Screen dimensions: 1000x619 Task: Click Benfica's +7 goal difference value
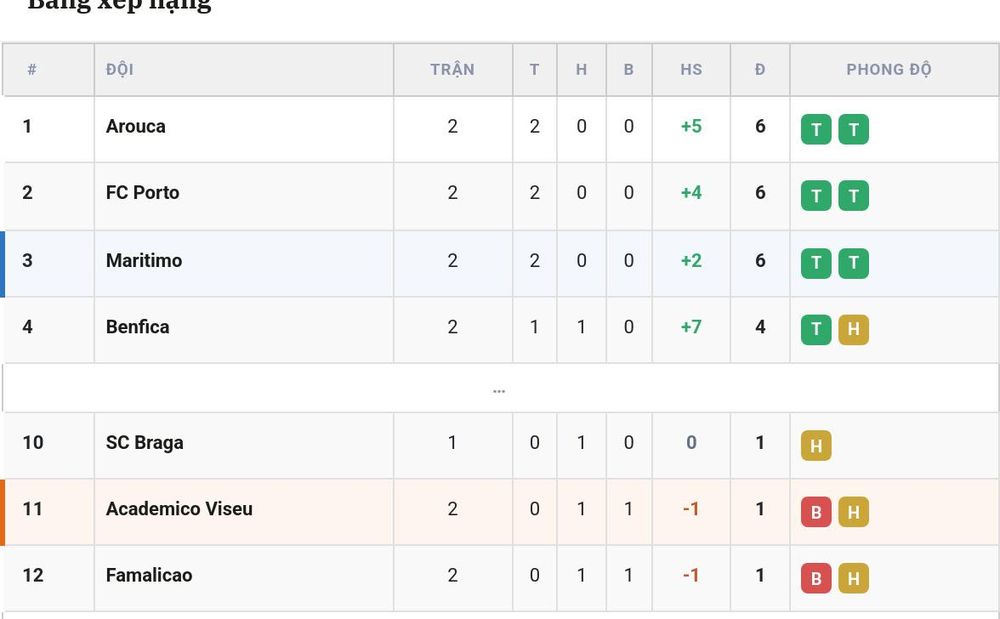pyautogui.click(x=691, y=327)
